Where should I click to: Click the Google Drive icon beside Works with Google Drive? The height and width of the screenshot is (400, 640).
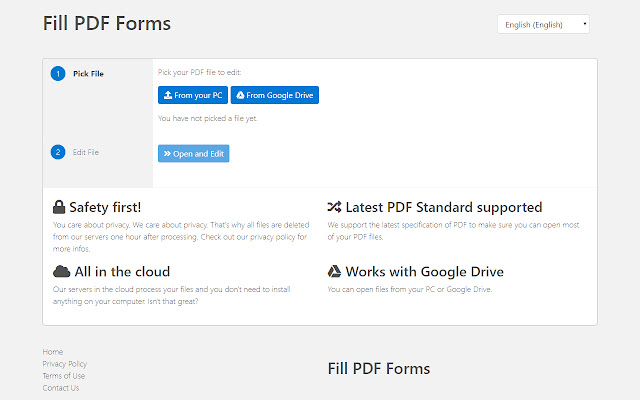click(x=335, y=271)
